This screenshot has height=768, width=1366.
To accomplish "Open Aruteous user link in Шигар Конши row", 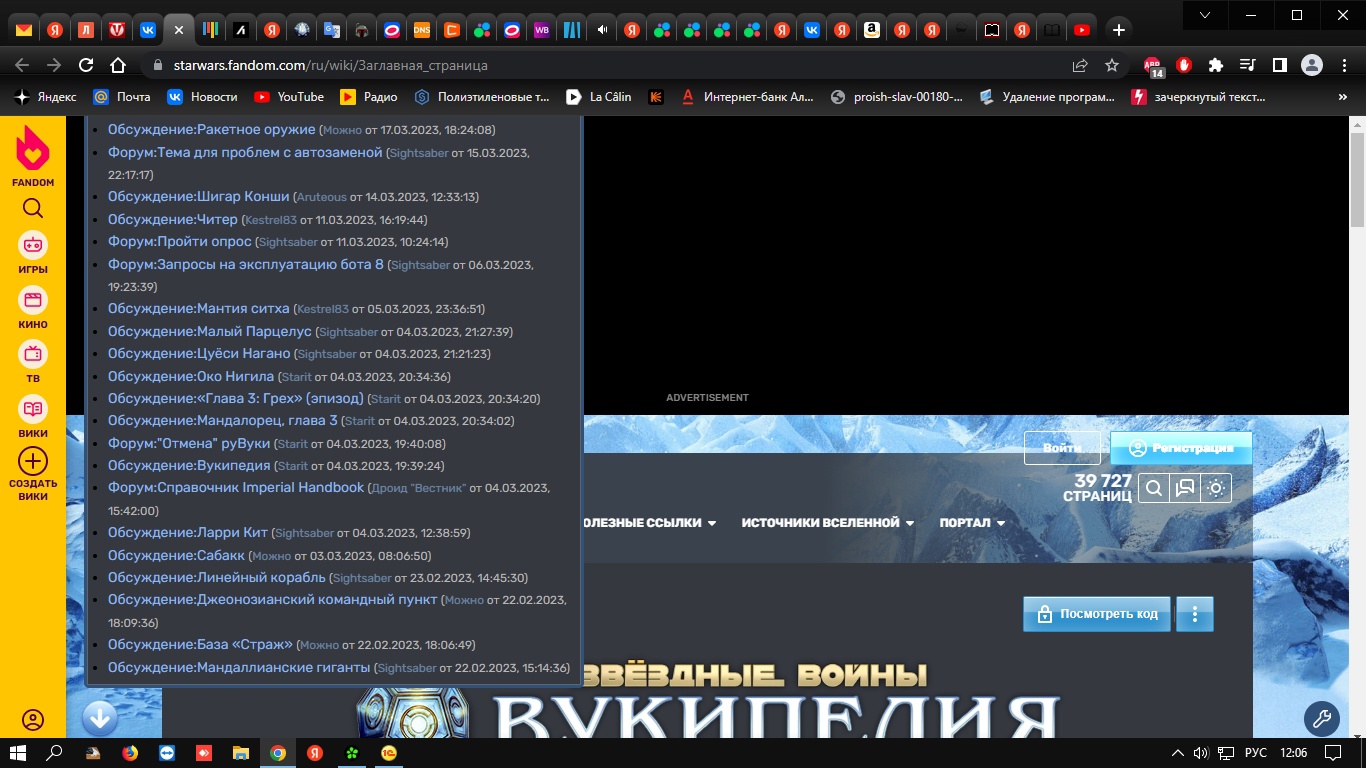I will pos(321,198).
